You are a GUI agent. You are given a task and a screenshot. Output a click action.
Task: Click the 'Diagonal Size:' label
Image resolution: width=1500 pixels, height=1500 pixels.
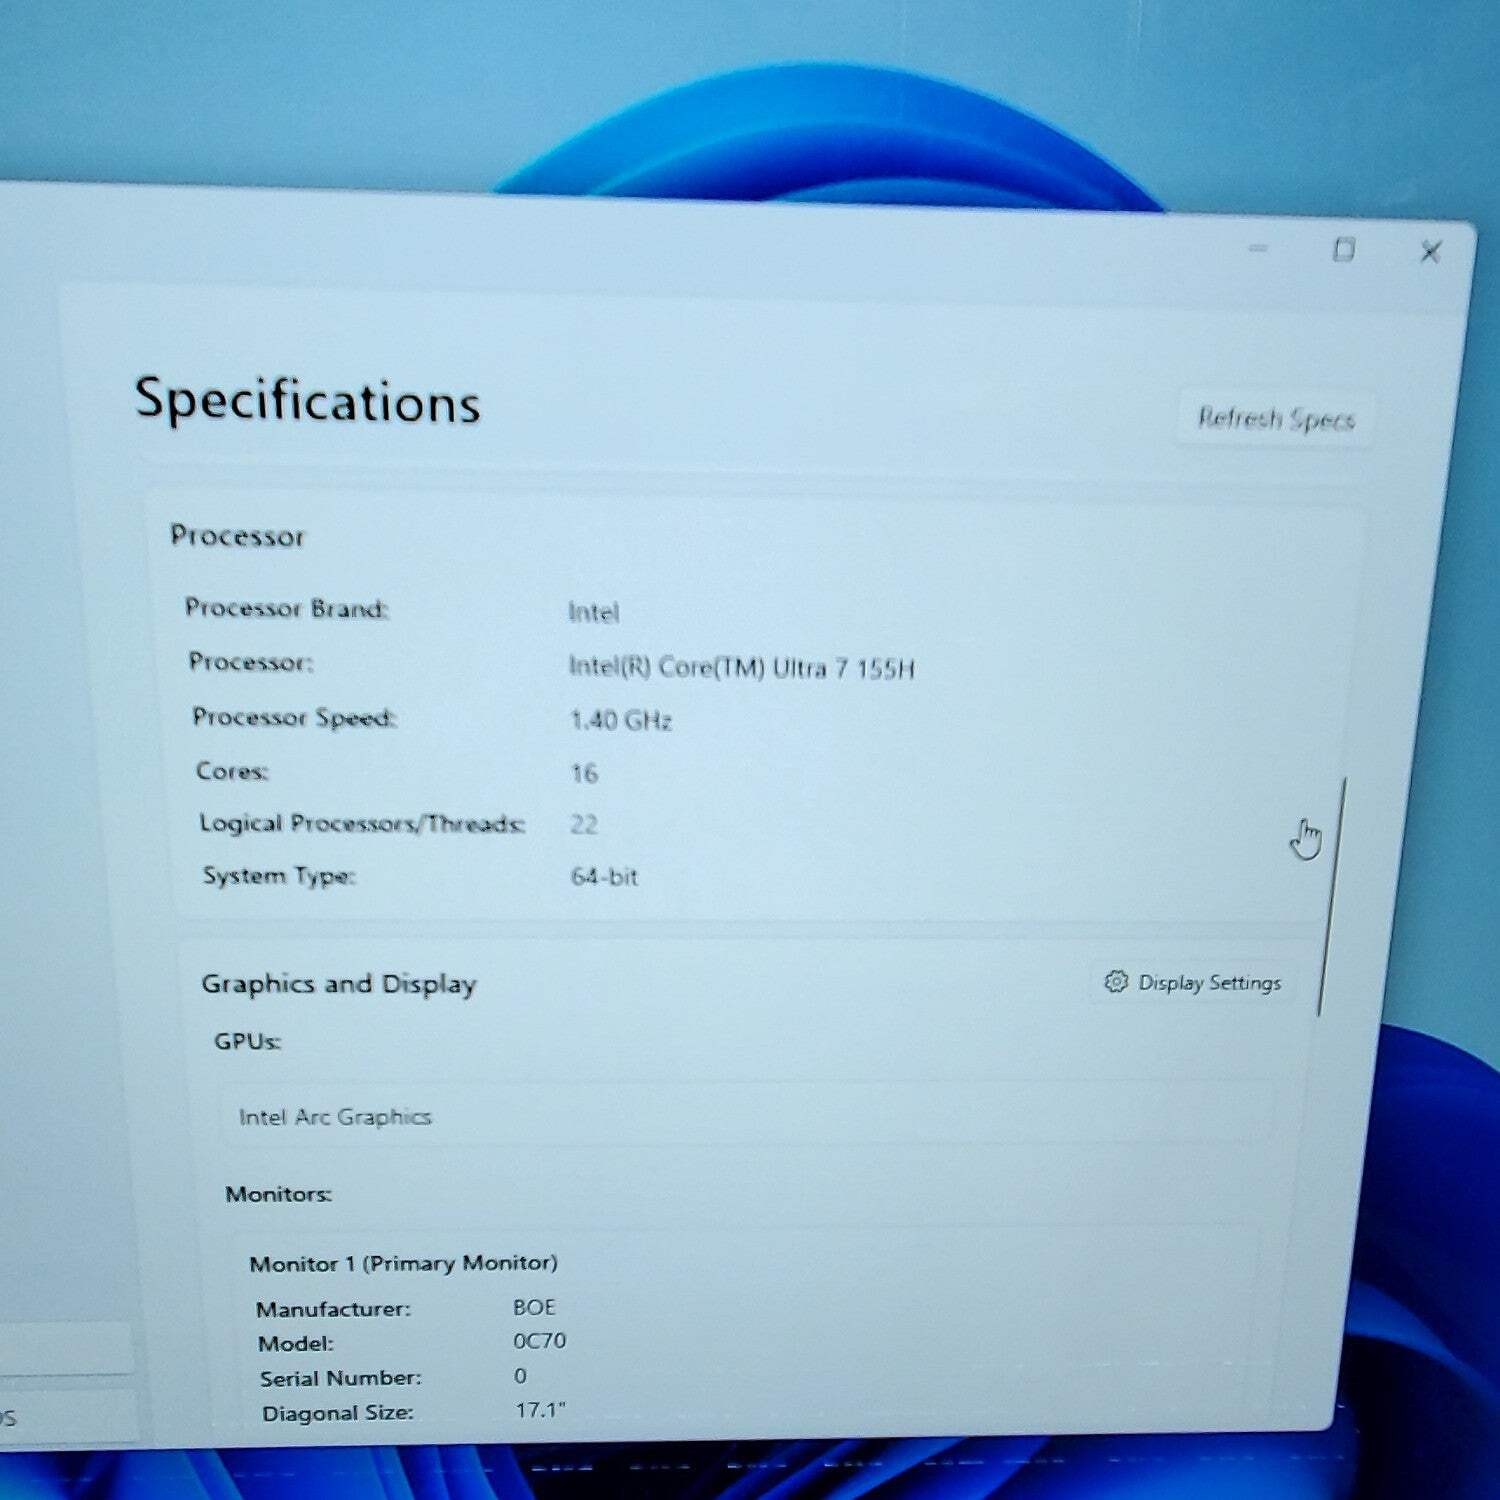point(337,1413)
